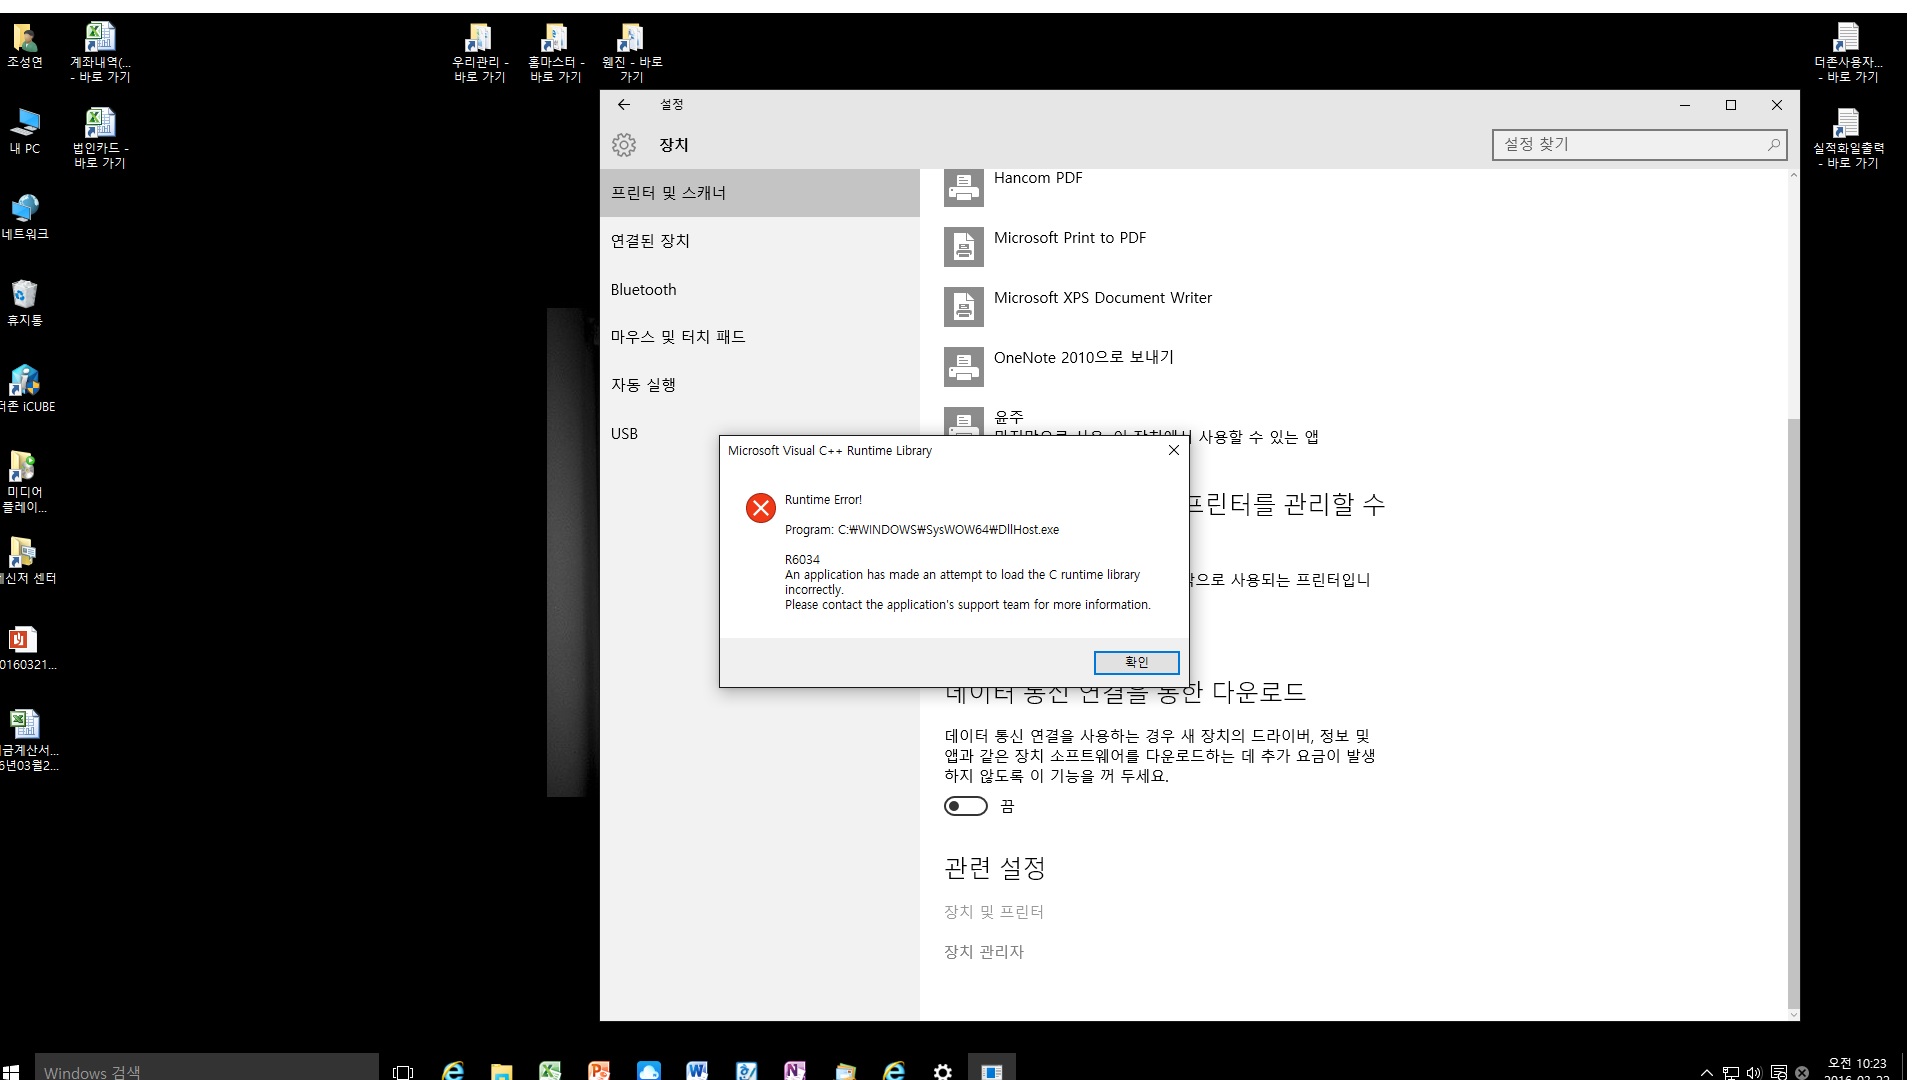The height and width of the screenshot is (1080, 1920).
Task: Select 프린터 및 스캐너 in the sidebar
Action: coord(760,193)
